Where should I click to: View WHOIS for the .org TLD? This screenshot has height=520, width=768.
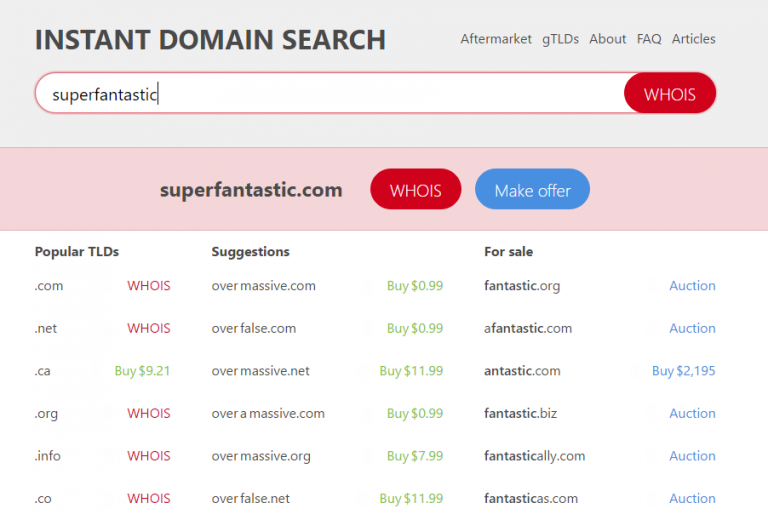tap(148, 413)
